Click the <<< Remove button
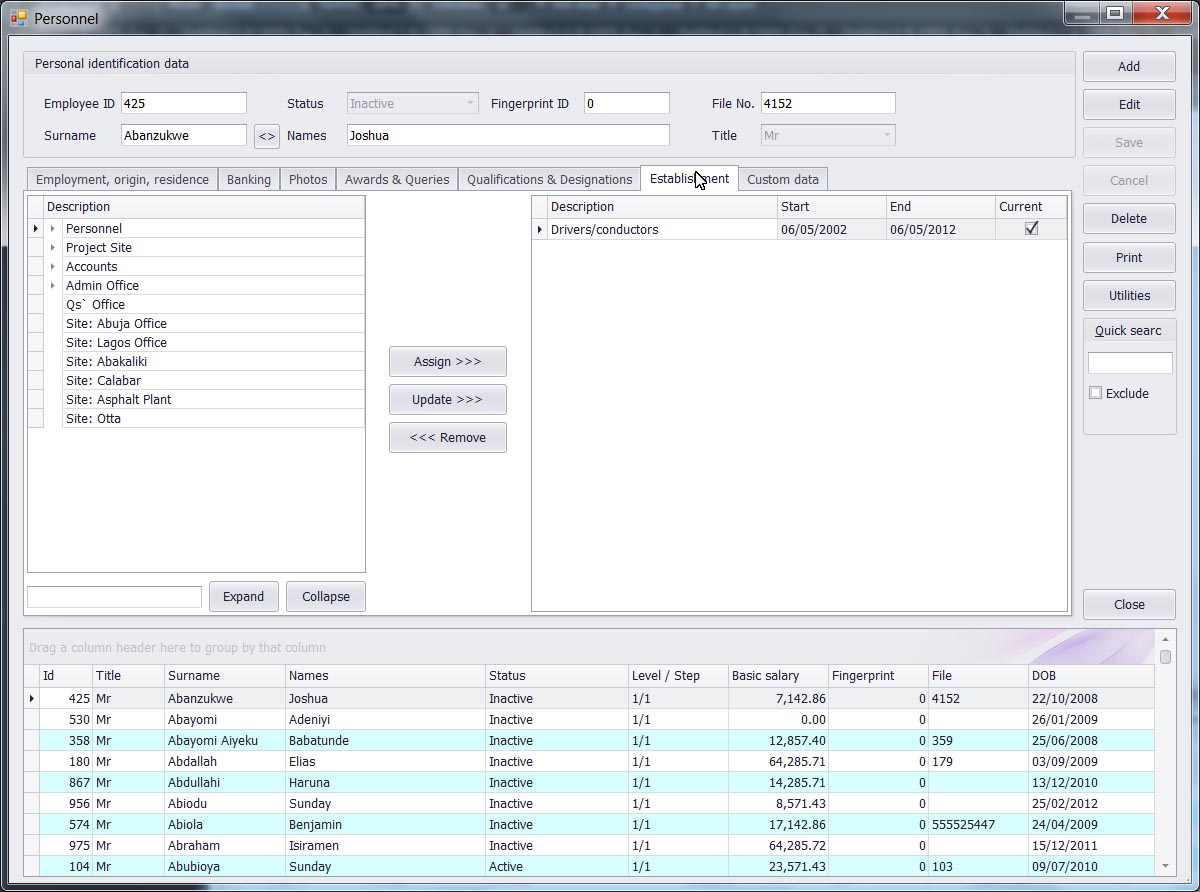This screenshot has width=1200, height=892. coord(447,437)
